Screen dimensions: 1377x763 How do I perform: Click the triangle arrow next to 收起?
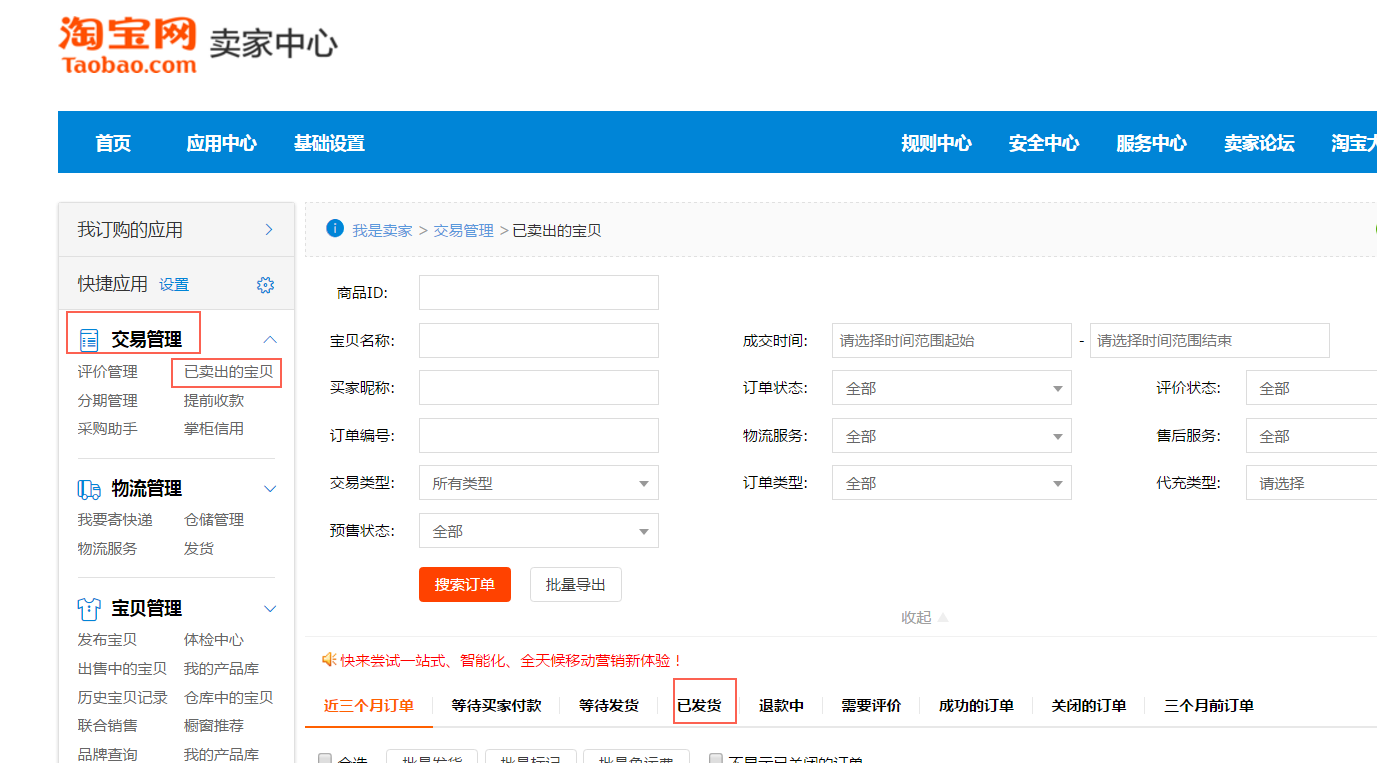(942, 617)
